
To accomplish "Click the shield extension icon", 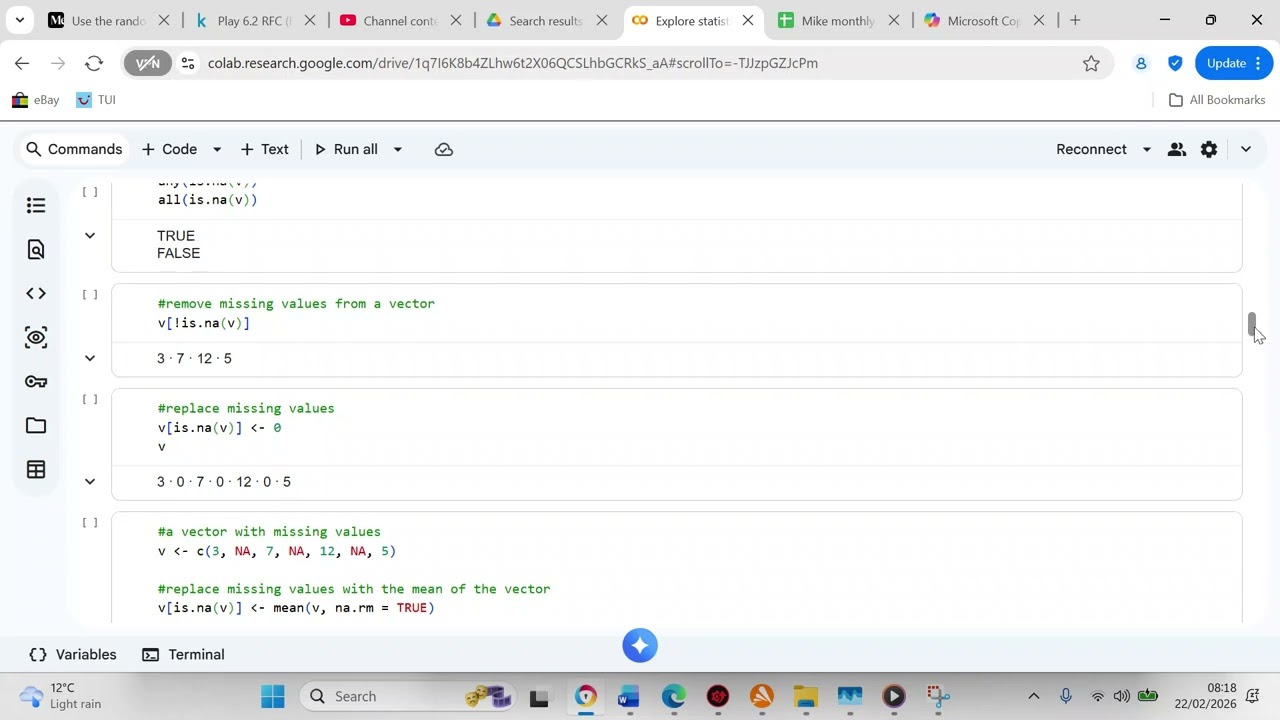I will (x=1175, y=63).
